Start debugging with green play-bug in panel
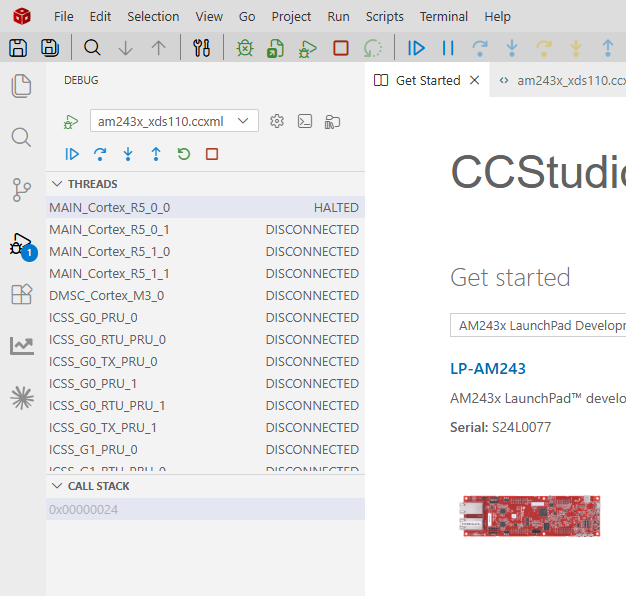626x596 pixels. click(71, 122)
